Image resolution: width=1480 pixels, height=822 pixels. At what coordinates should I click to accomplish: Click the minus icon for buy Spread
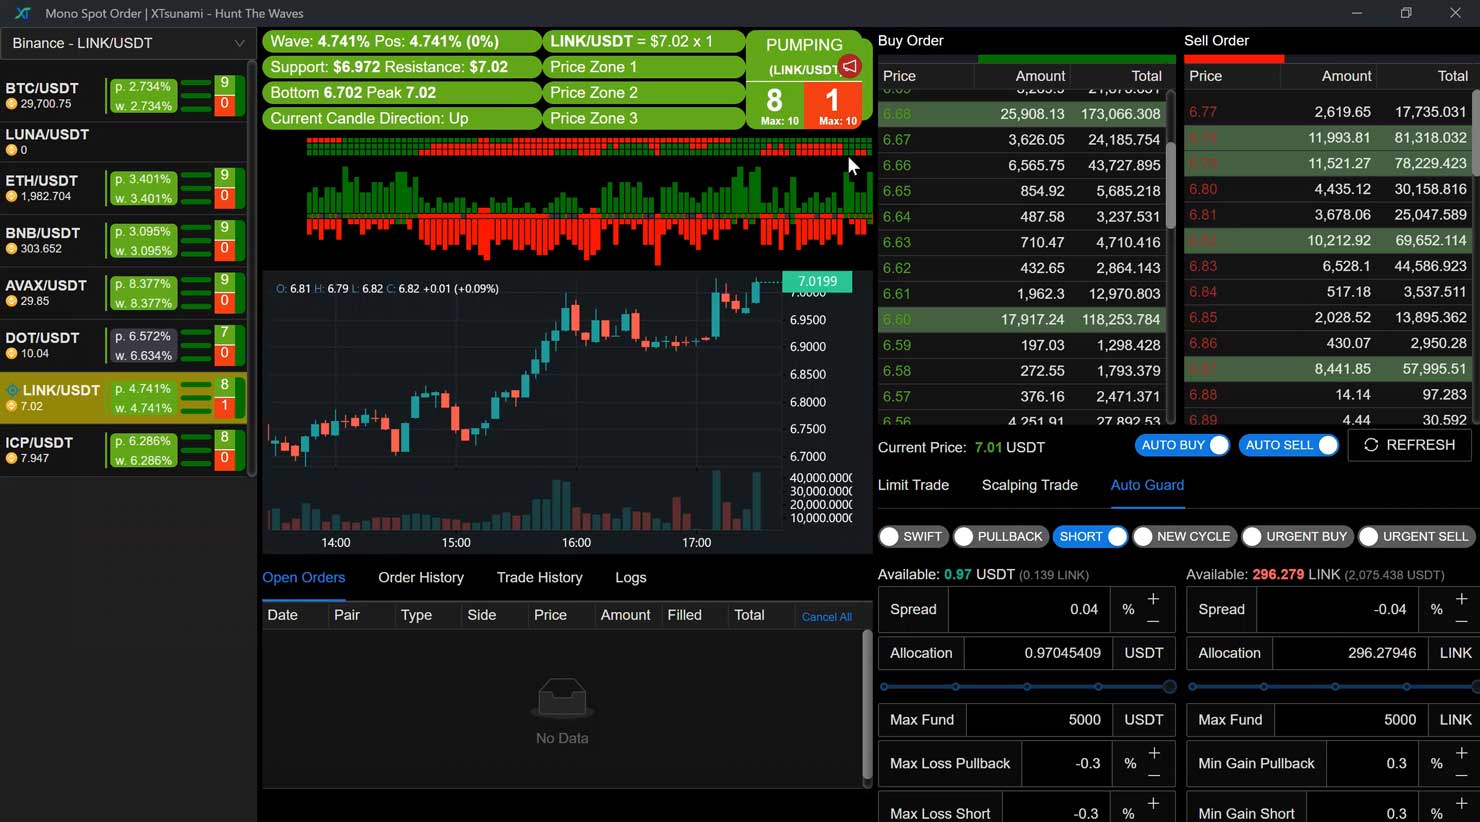(1153, 621)
